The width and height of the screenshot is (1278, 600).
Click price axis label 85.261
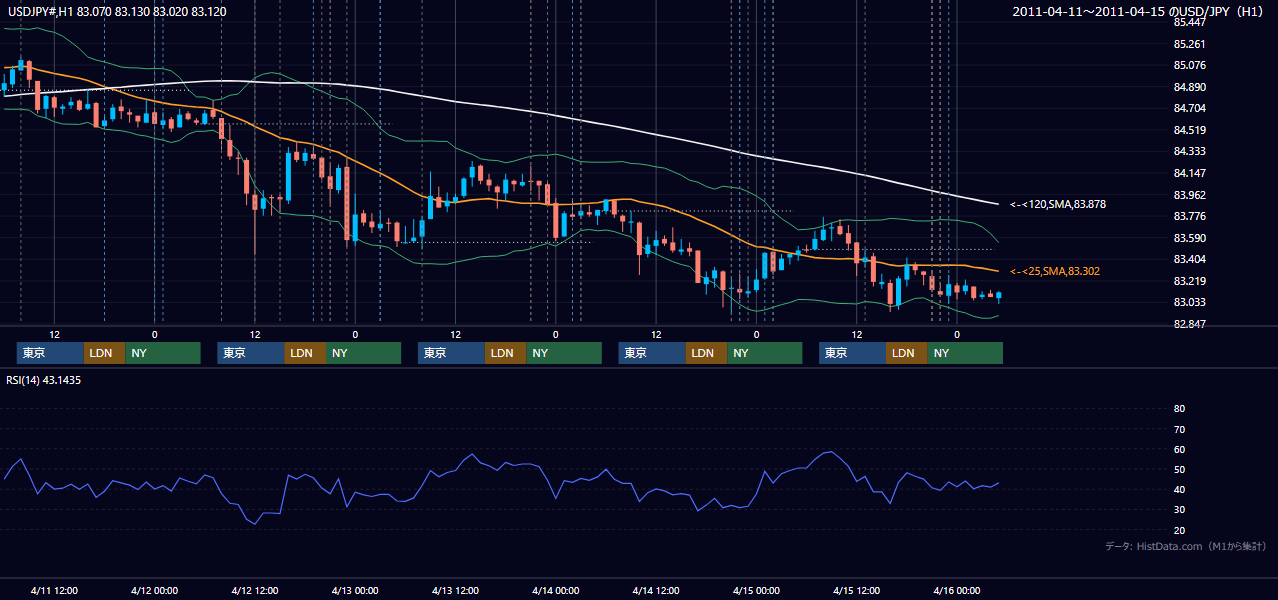[1189, 44]
